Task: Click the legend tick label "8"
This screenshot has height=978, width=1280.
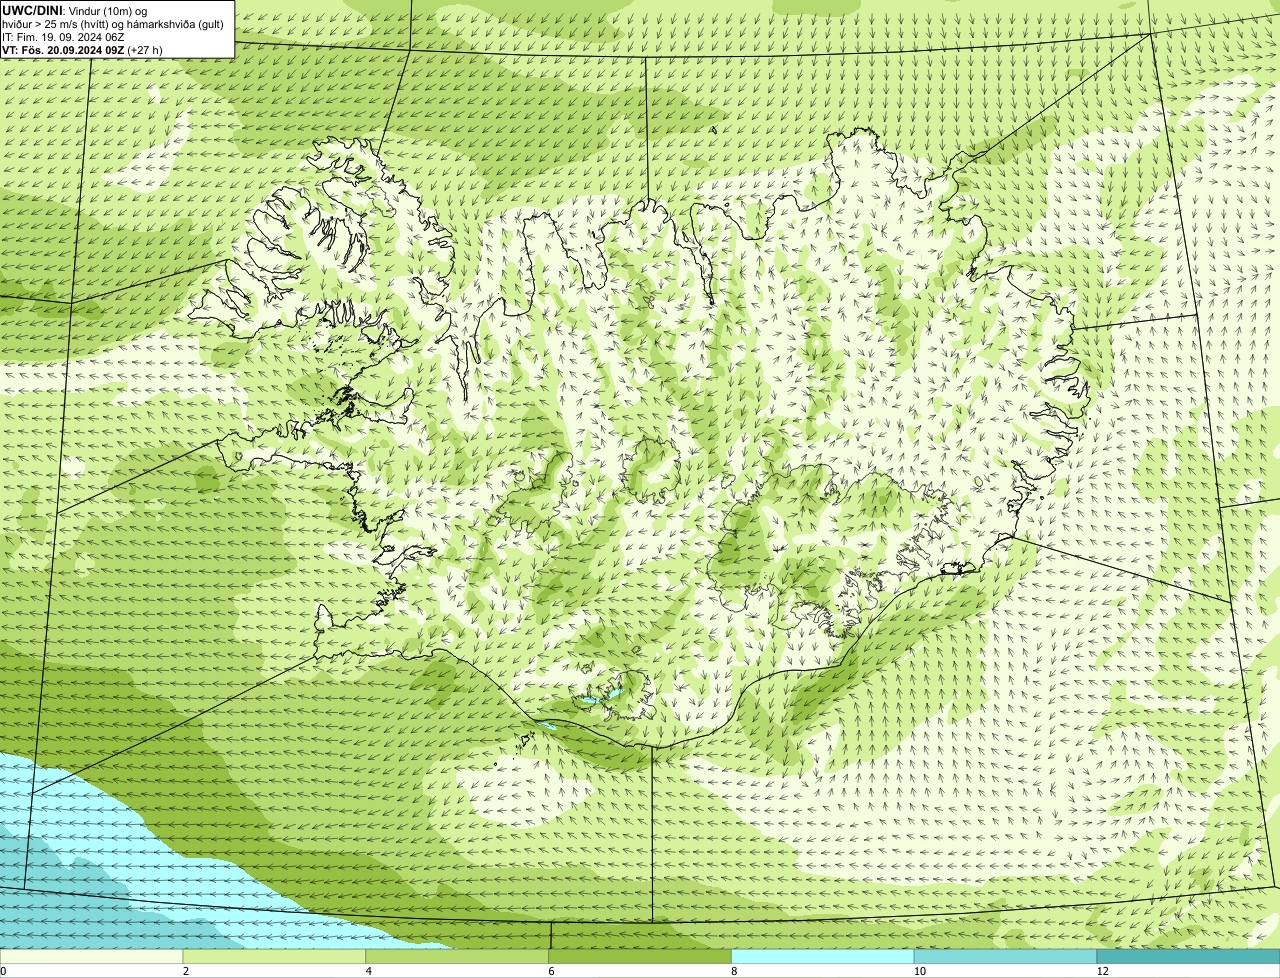Action: pos(734,971)
